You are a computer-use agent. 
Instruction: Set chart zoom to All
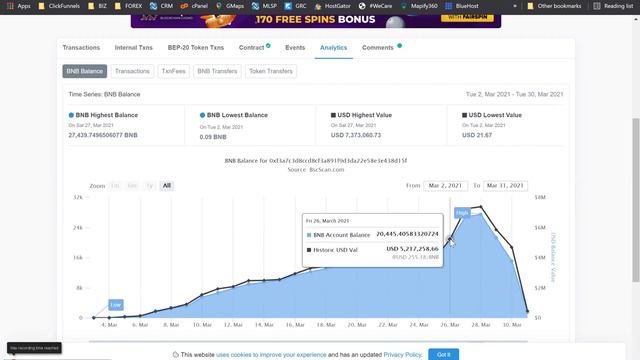point(167,186)
